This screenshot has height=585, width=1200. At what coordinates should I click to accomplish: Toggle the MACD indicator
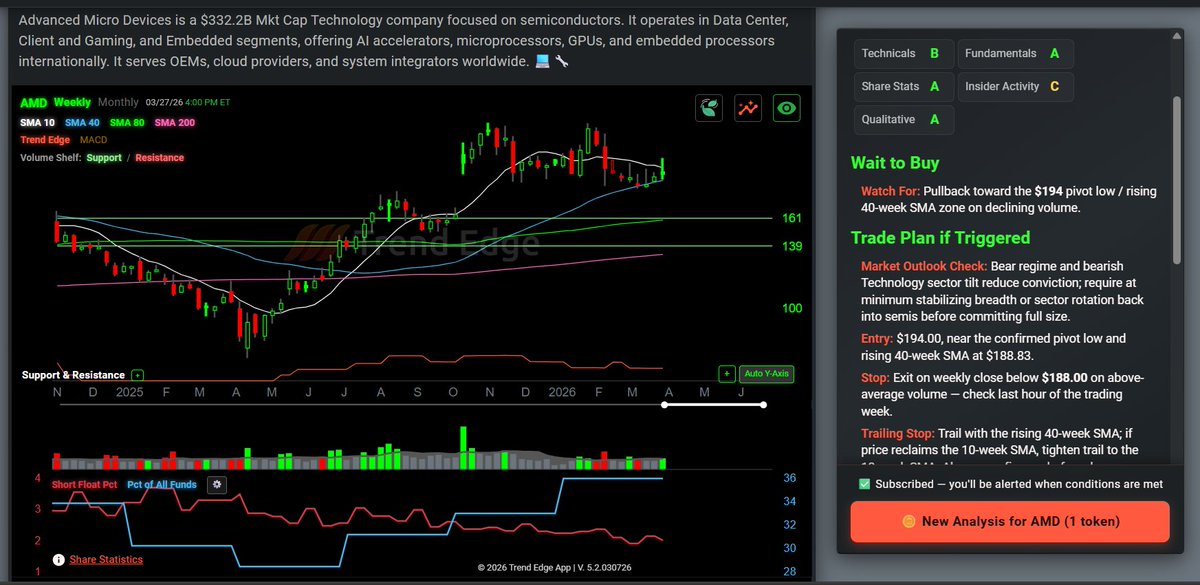[x=93, y=140]
